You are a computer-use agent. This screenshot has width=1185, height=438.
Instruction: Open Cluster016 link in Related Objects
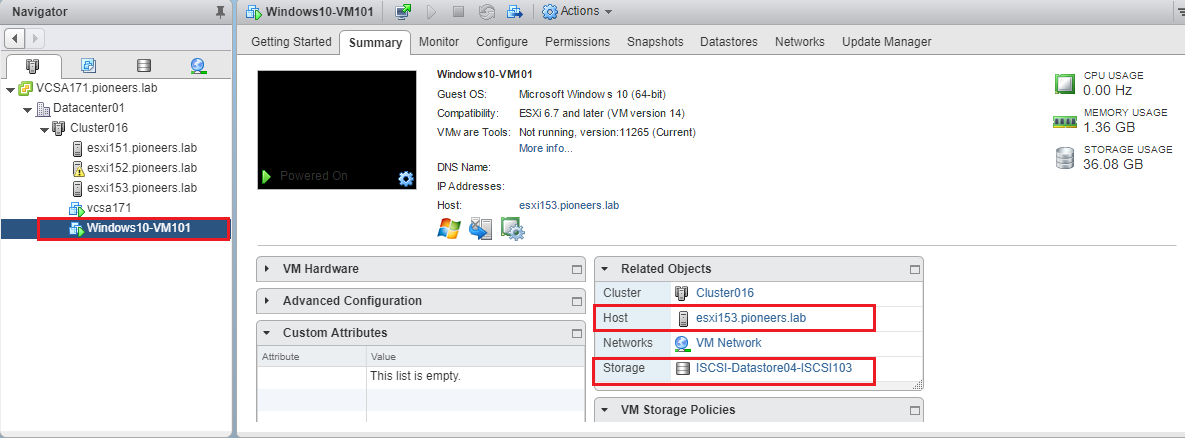[725, 293]
